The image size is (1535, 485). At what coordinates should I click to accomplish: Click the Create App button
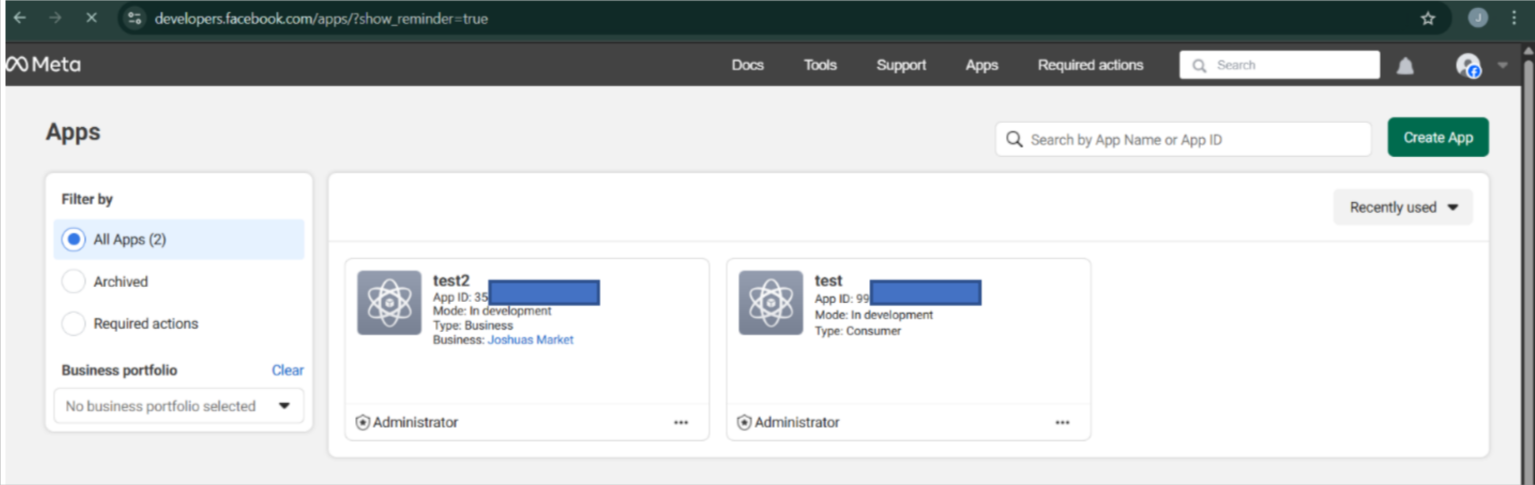click(x=1438, y=137)
